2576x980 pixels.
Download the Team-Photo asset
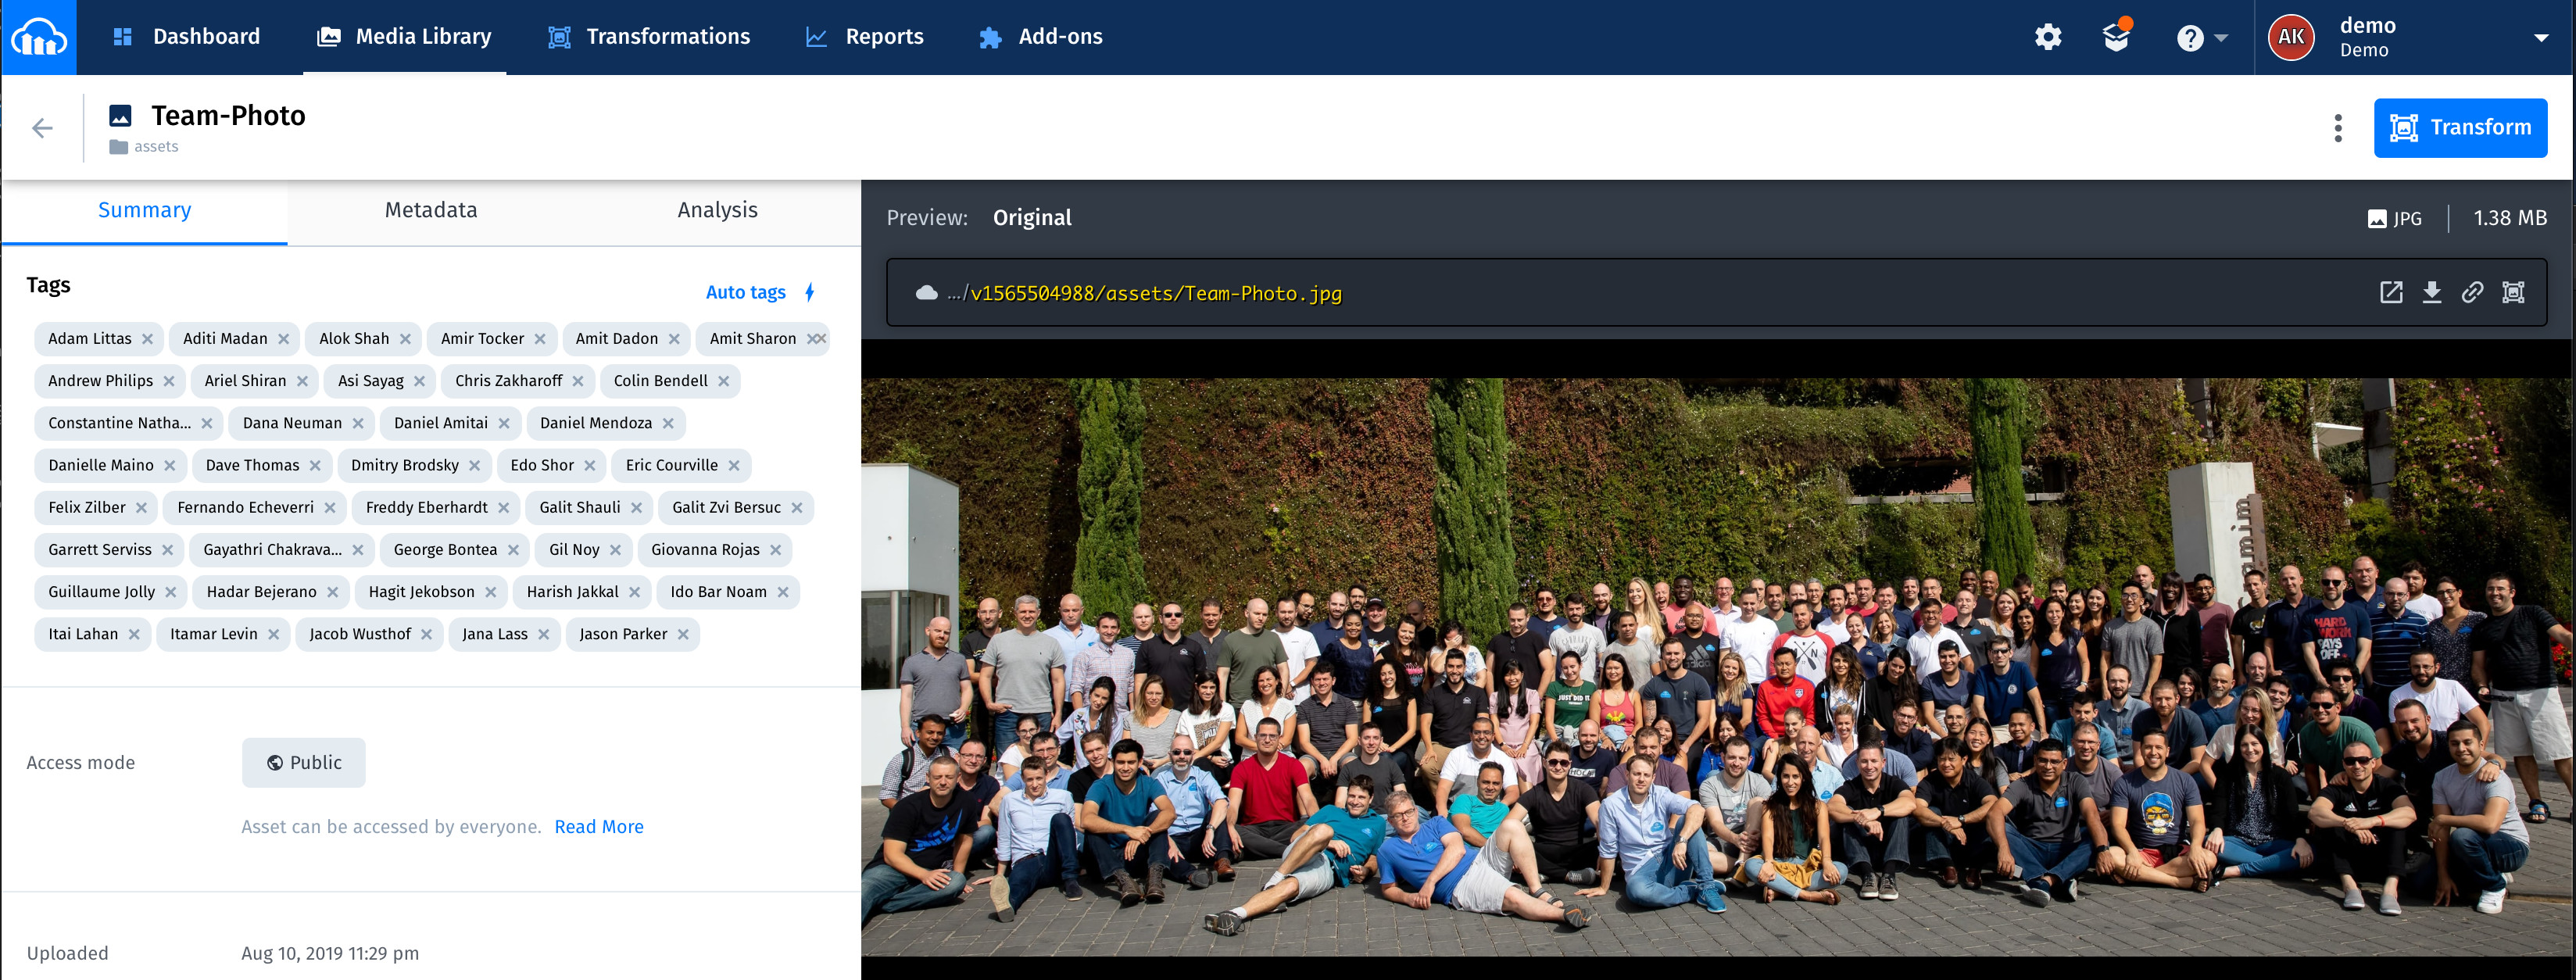point(2432,292)
